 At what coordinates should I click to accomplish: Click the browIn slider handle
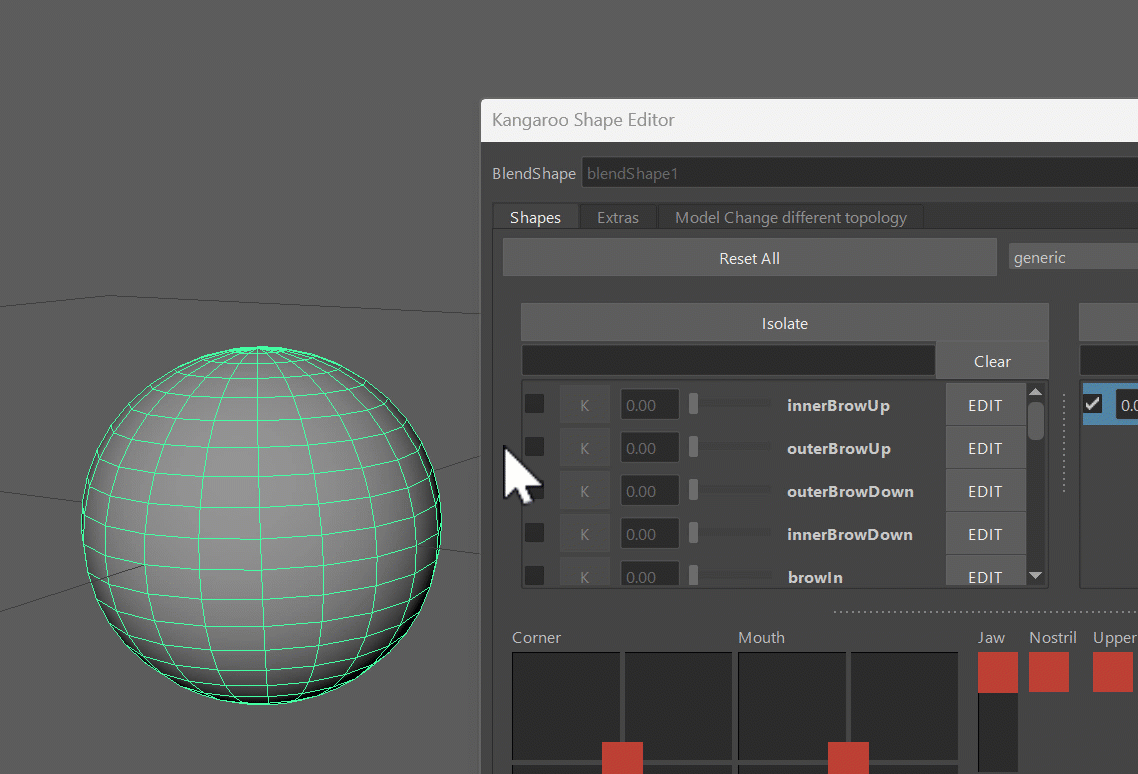click(694, 575)
